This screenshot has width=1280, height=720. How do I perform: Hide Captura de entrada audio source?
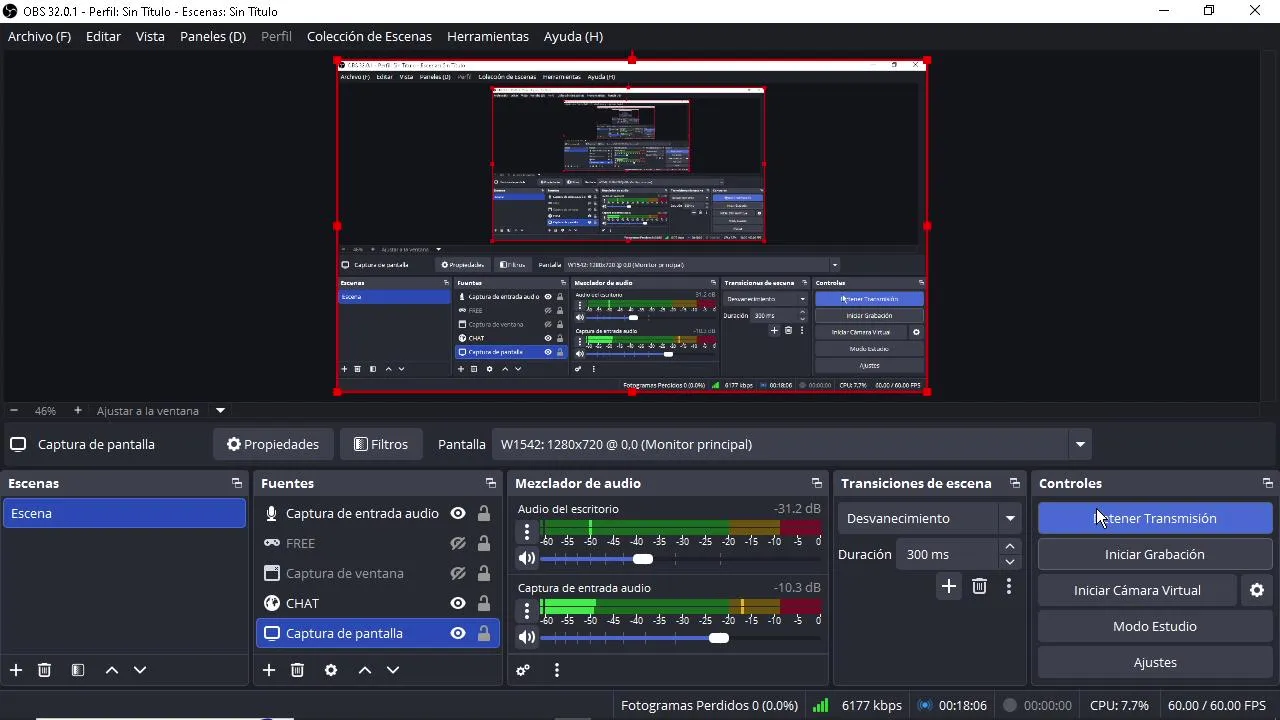458,513
